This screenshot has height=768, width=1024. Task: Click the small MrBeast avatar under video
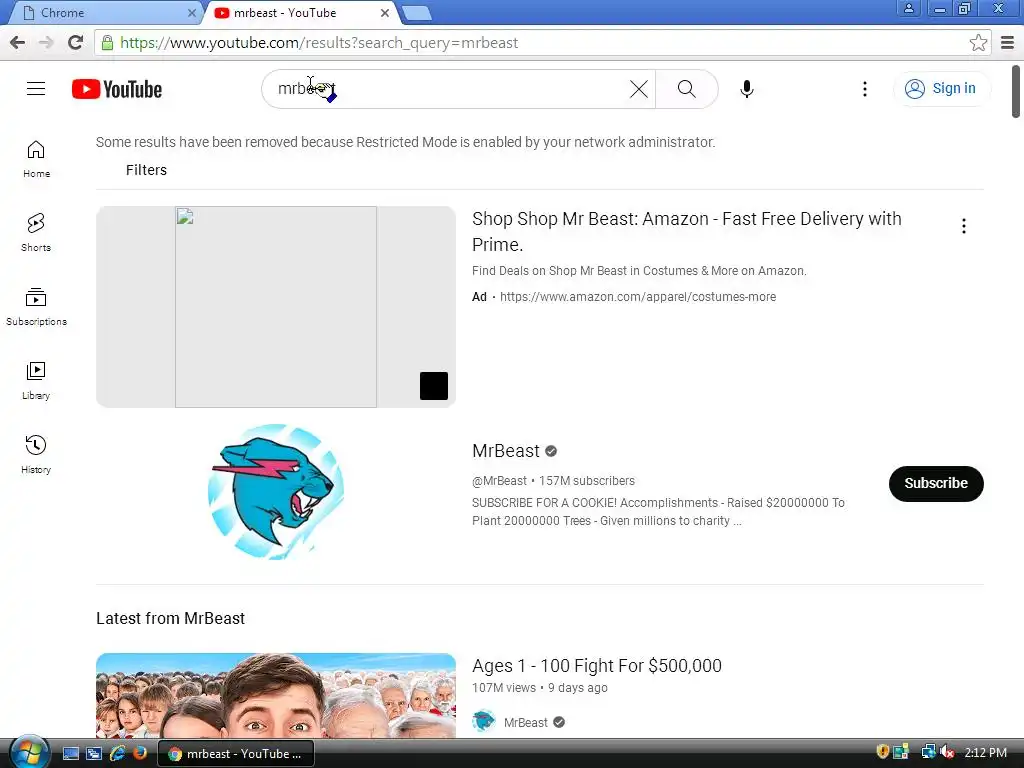point(484,722)
